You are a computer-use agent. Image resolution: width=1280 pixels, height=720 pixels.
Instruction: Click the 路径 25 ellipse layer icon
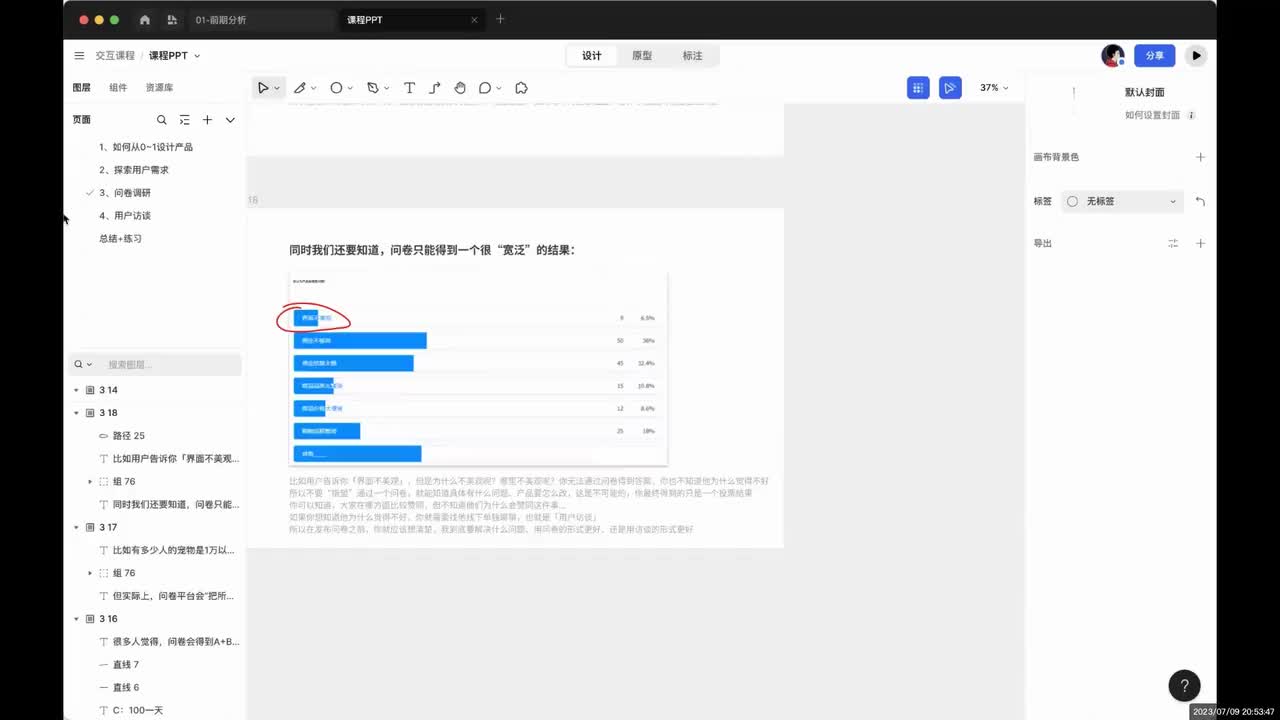tap(104, 436)
